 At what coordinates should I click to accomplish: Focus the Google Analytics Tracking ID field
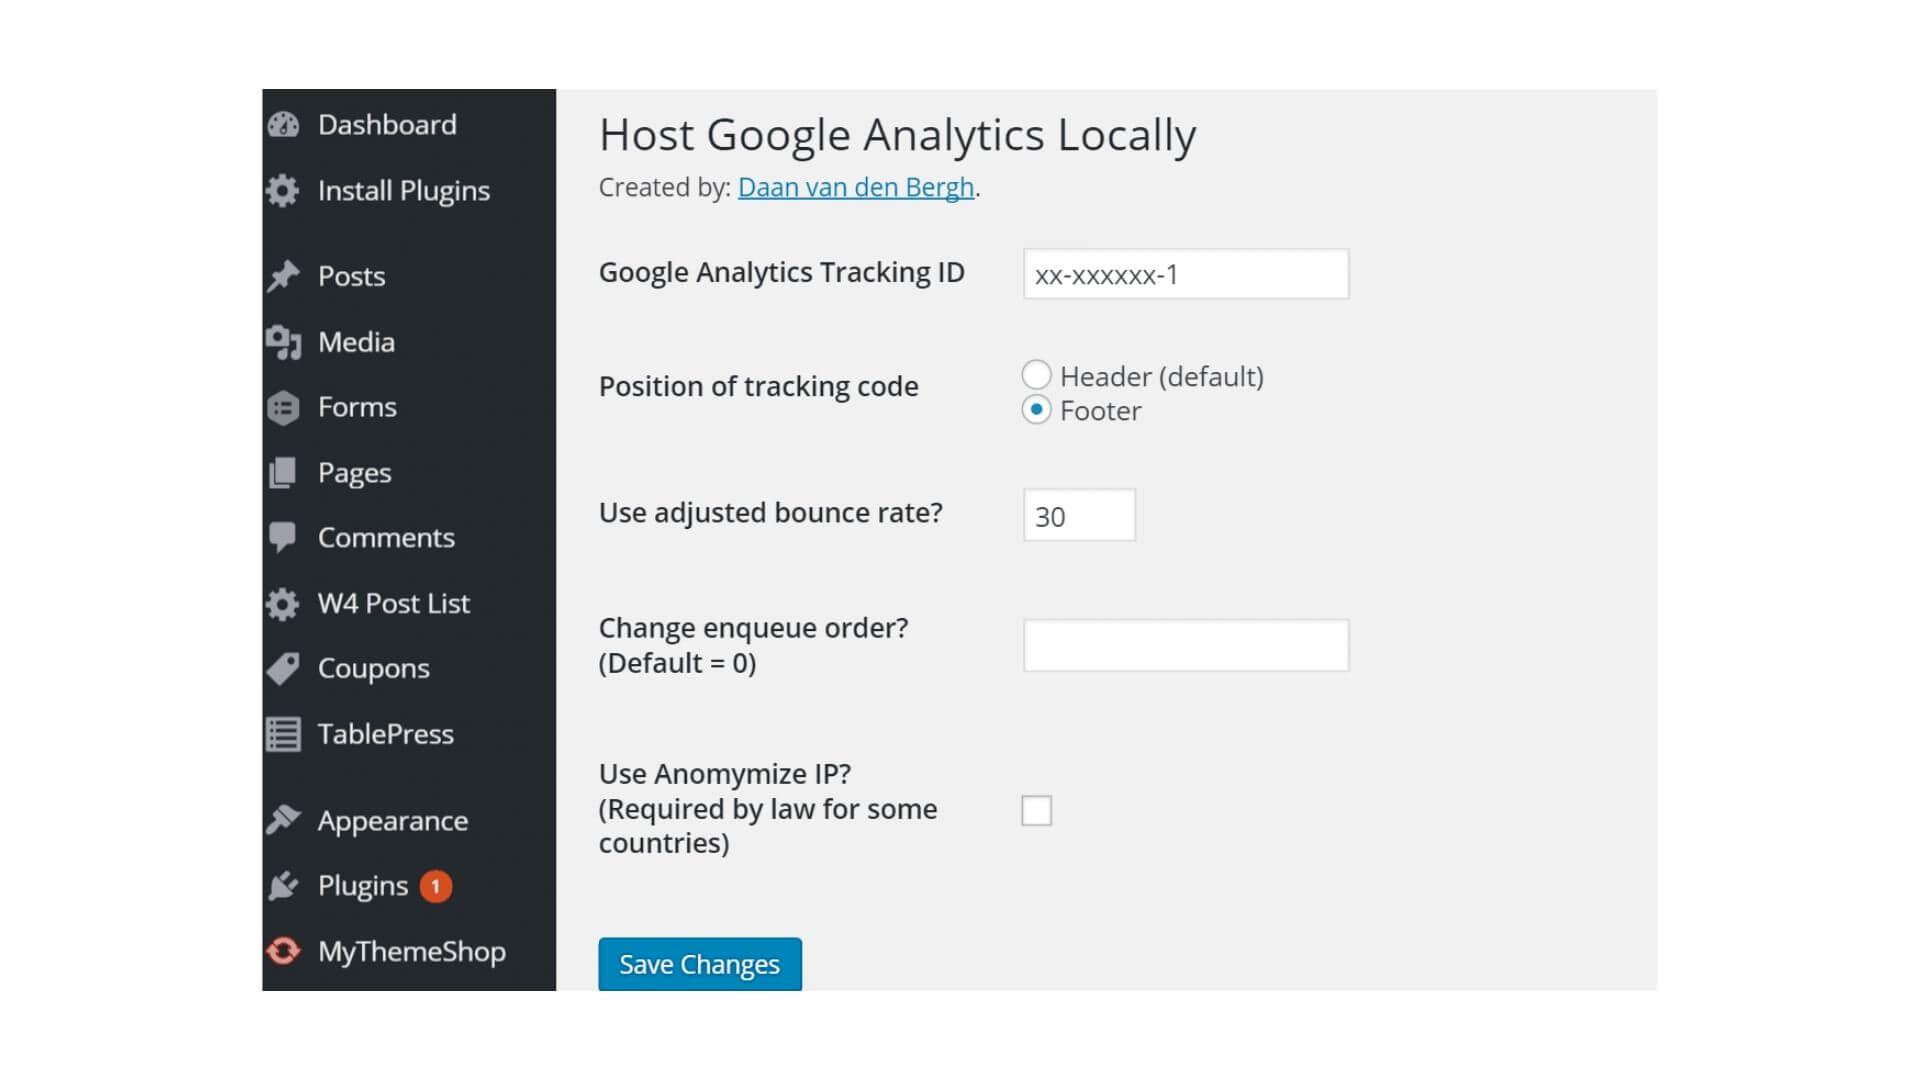[x=1186, y=274]
